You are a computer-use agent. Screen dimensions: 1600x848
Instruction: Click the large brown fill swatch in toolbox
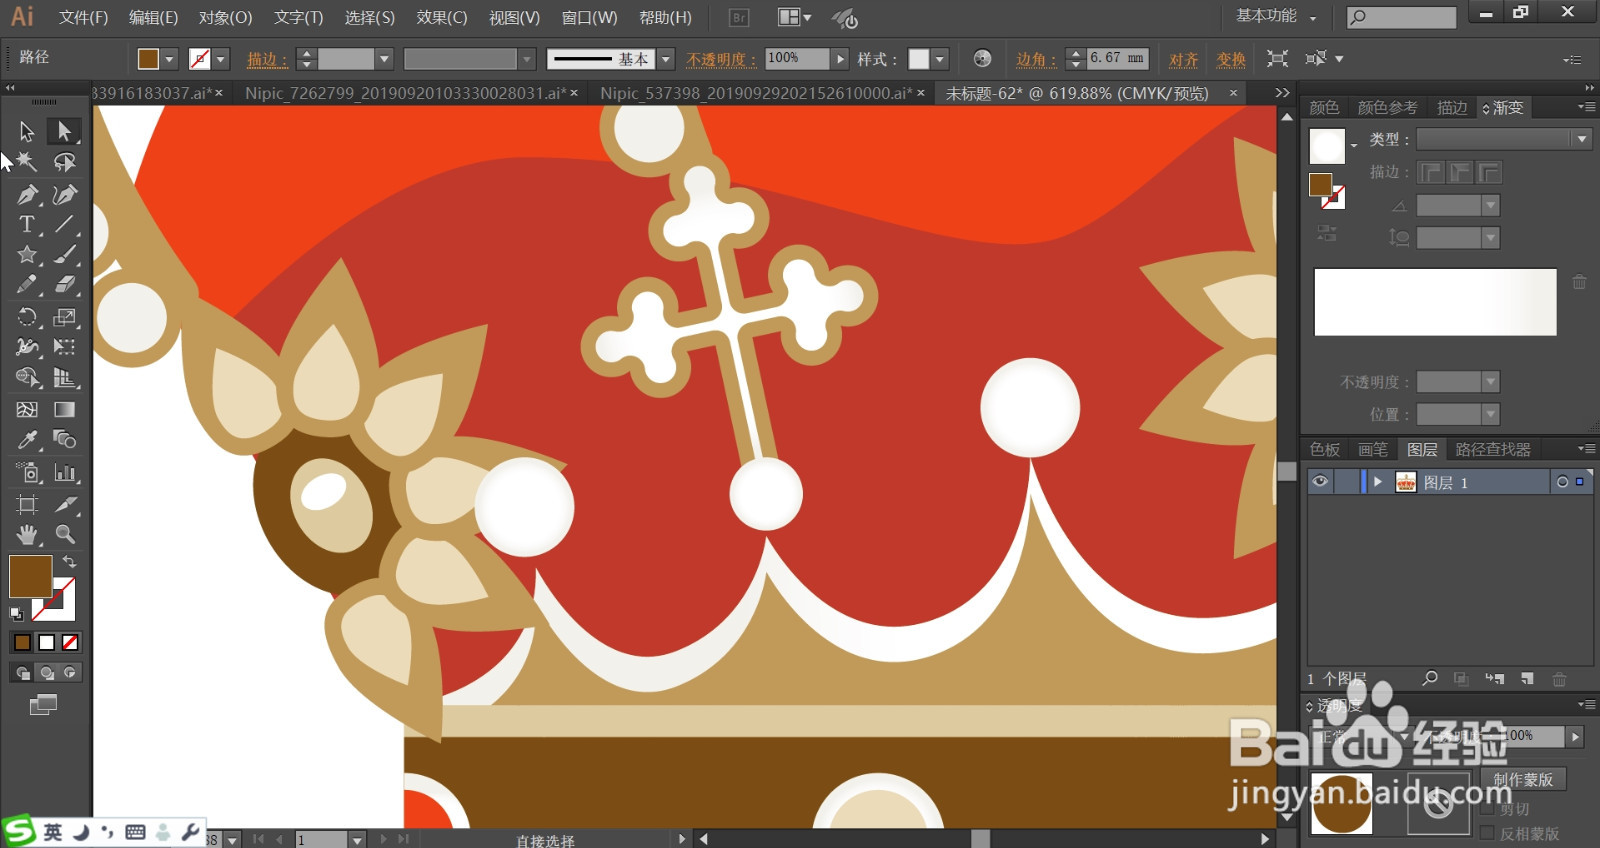click(31, 577)
